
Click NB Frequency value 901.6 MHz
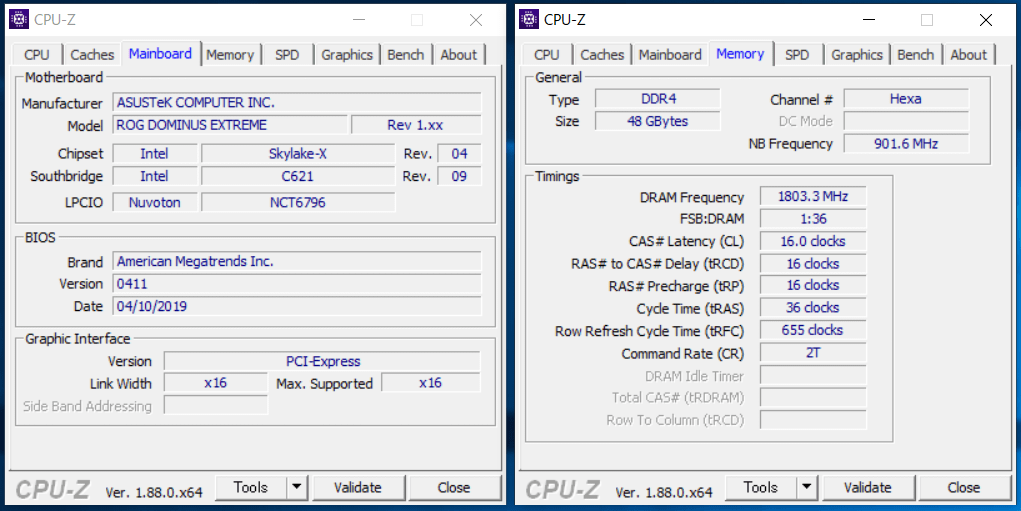click(x=906, y=143)
